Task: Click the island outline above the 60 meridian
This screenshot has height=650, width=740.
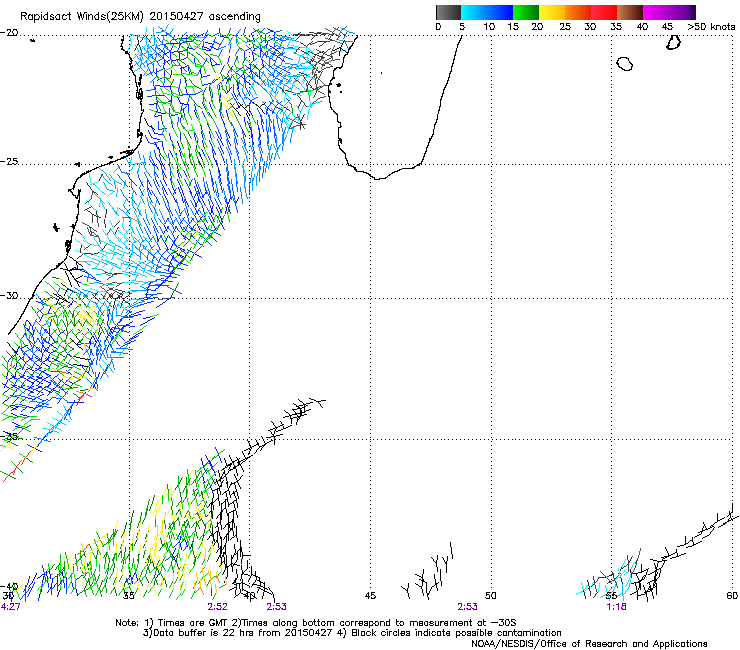Action: [x=673, y=42]
